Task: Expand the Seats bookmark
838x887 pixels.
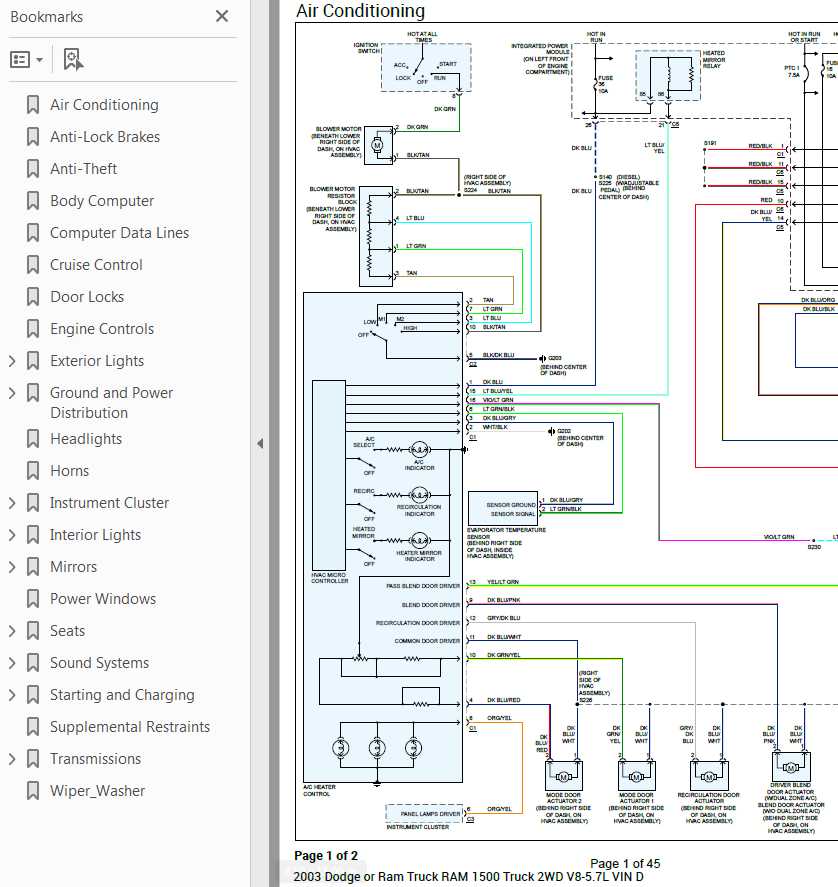Action: [x=12, y=631]
